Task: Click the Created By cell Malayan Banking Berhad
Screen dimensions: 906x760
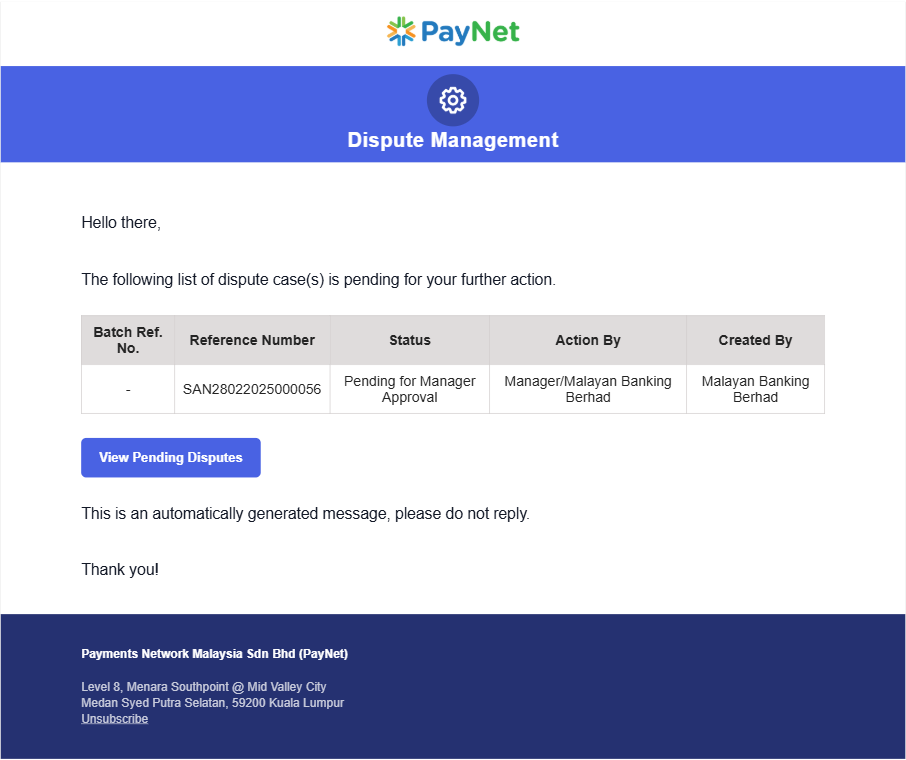Action: pos(755,389)
